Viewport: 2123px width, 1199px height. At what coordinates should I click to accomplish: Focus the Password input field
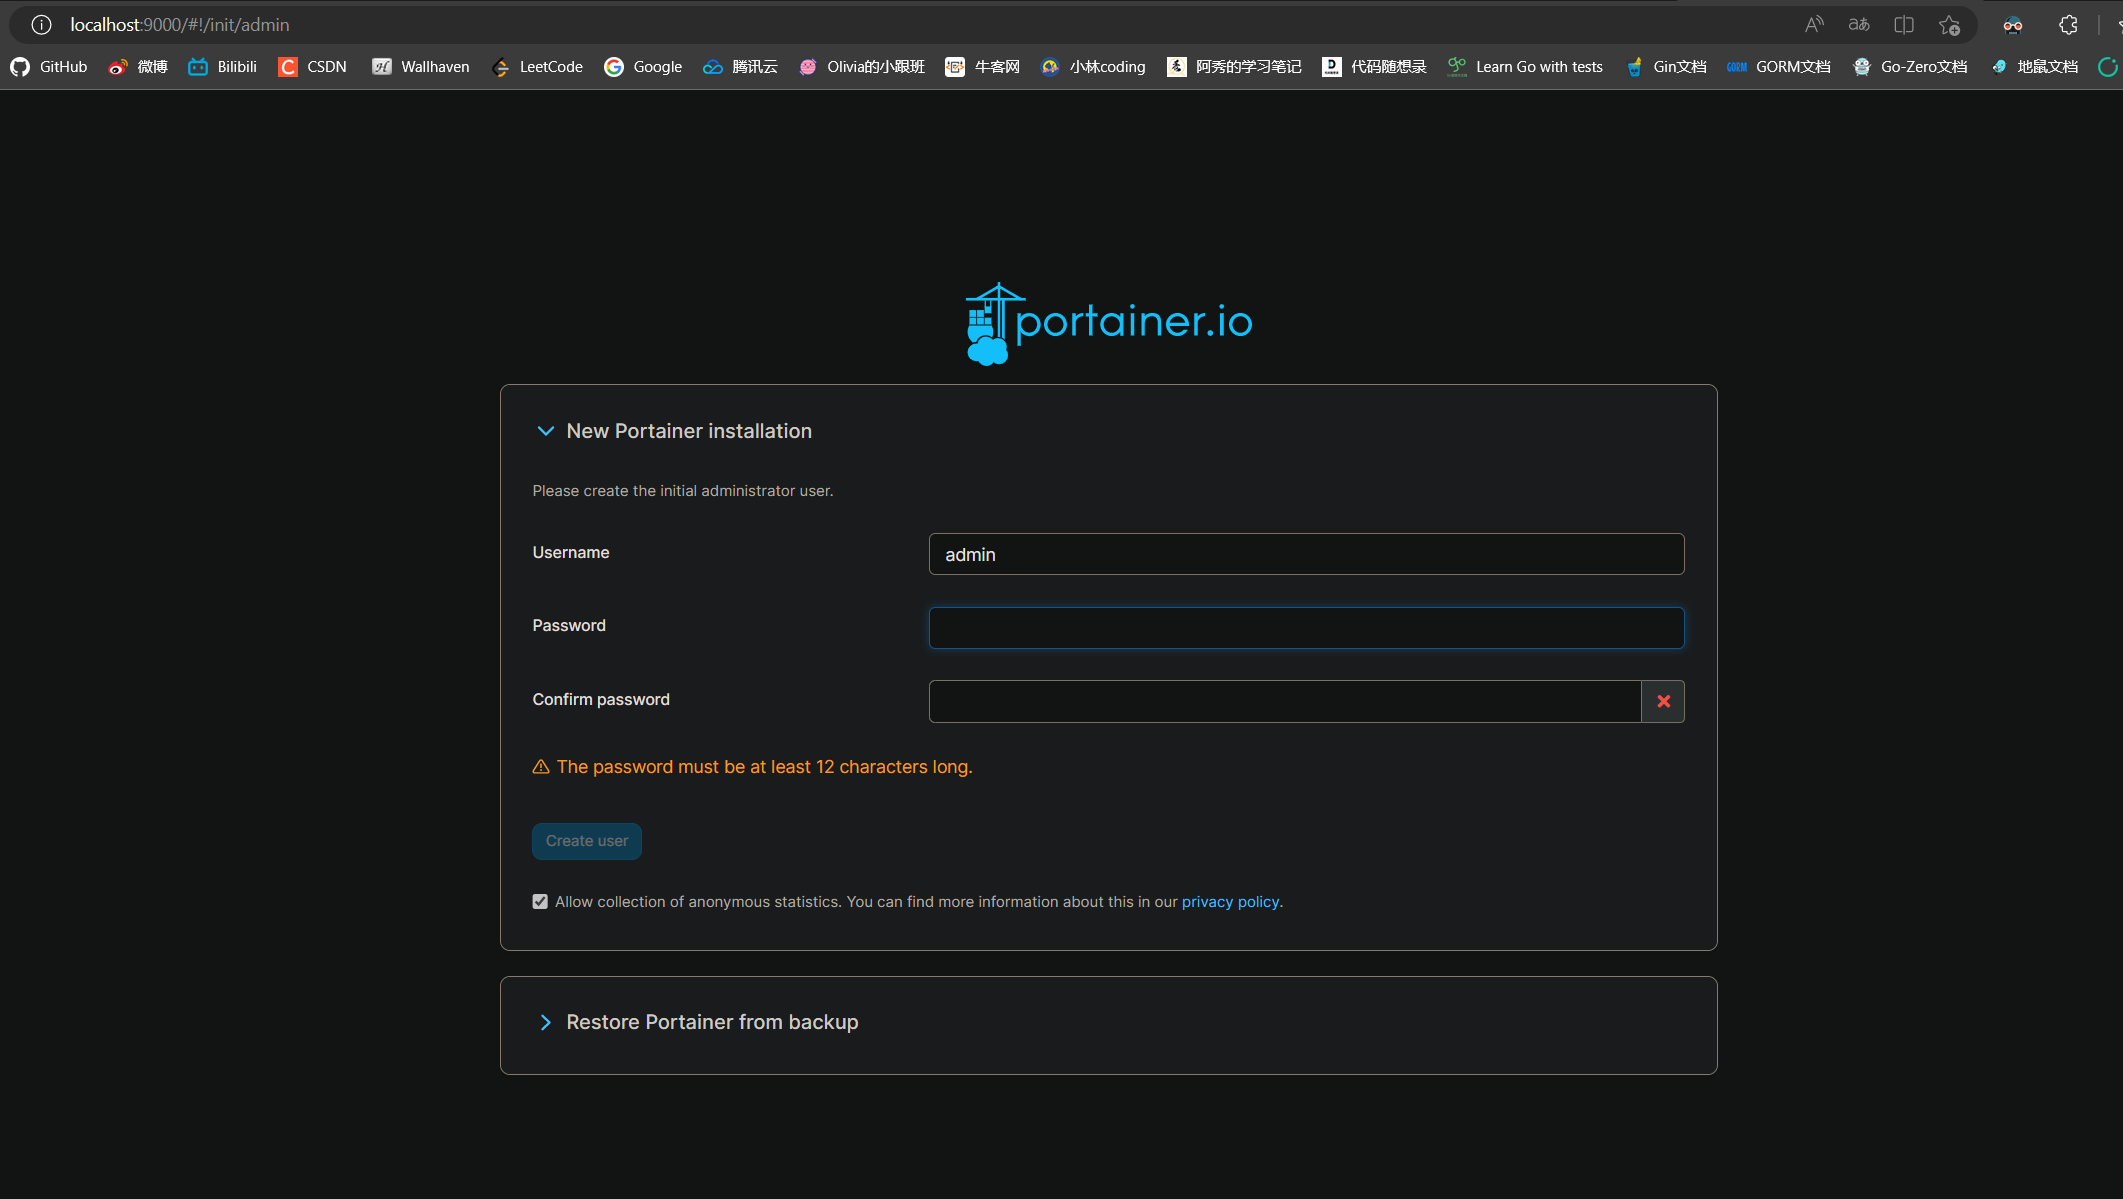(x=1305, y=628)
